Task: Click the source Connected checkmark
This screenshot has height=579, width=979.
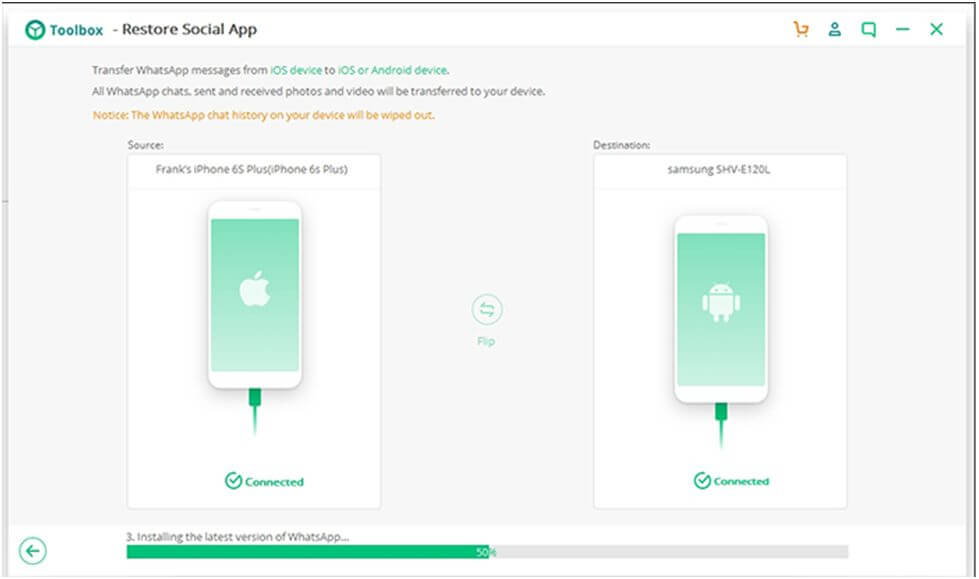Action: [x=233, y=481]
